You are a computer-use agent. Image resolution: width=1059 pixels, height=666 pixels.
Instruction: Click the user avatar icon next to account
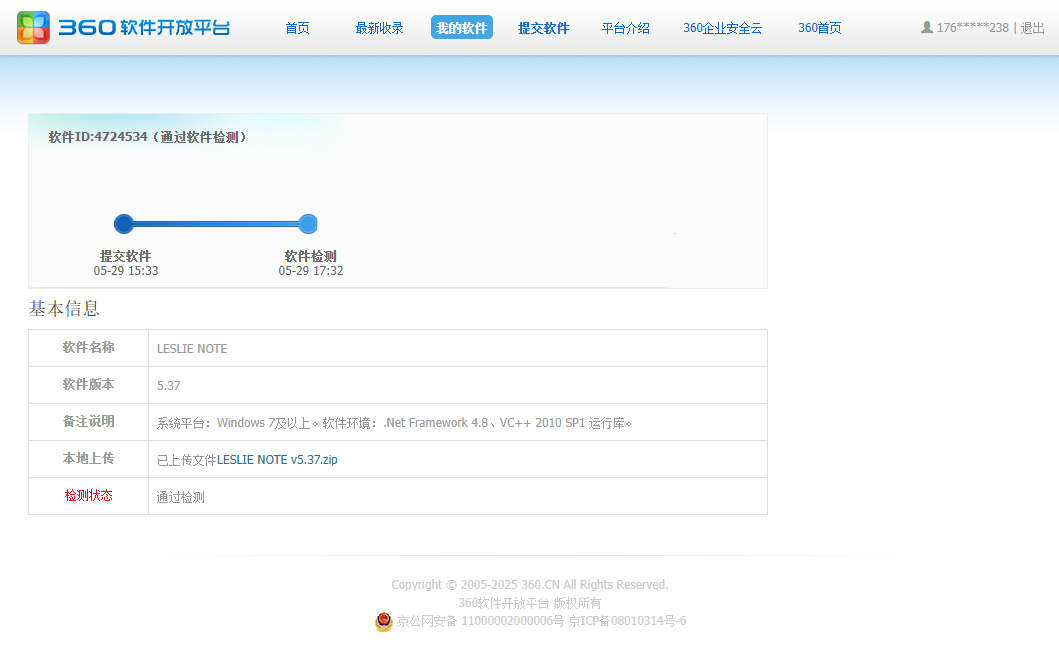[927, 27]
